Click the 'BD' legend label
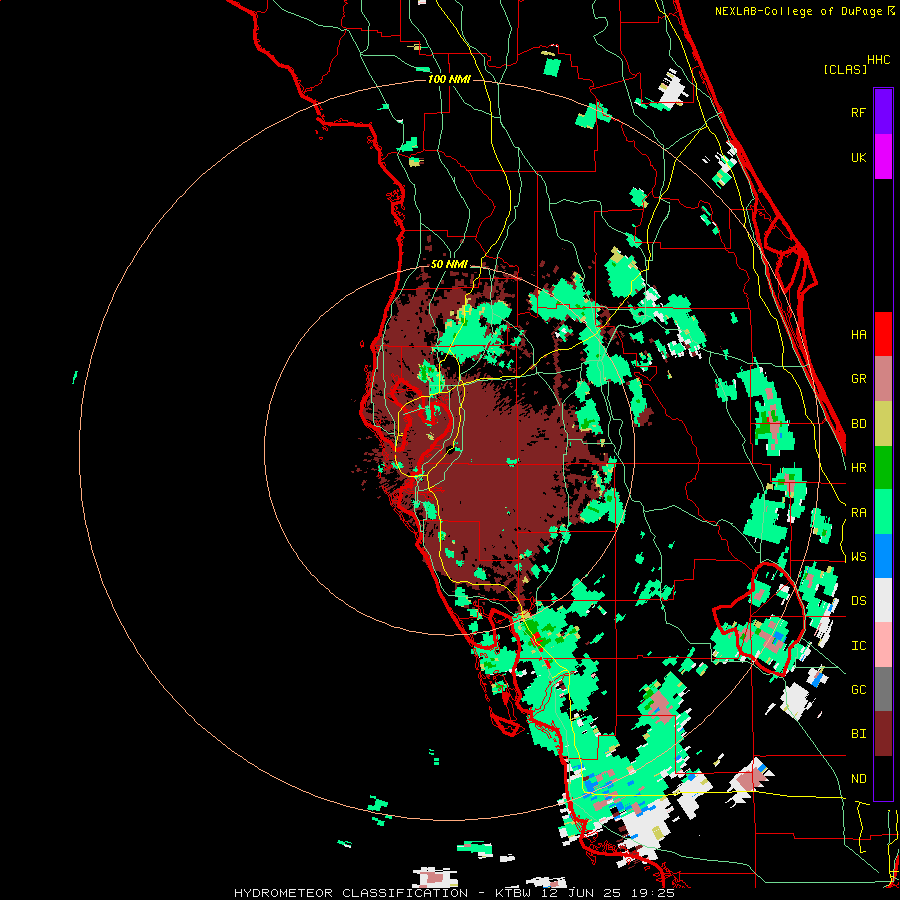The width and height of the screenshot is (900, 900). point(858,424)
